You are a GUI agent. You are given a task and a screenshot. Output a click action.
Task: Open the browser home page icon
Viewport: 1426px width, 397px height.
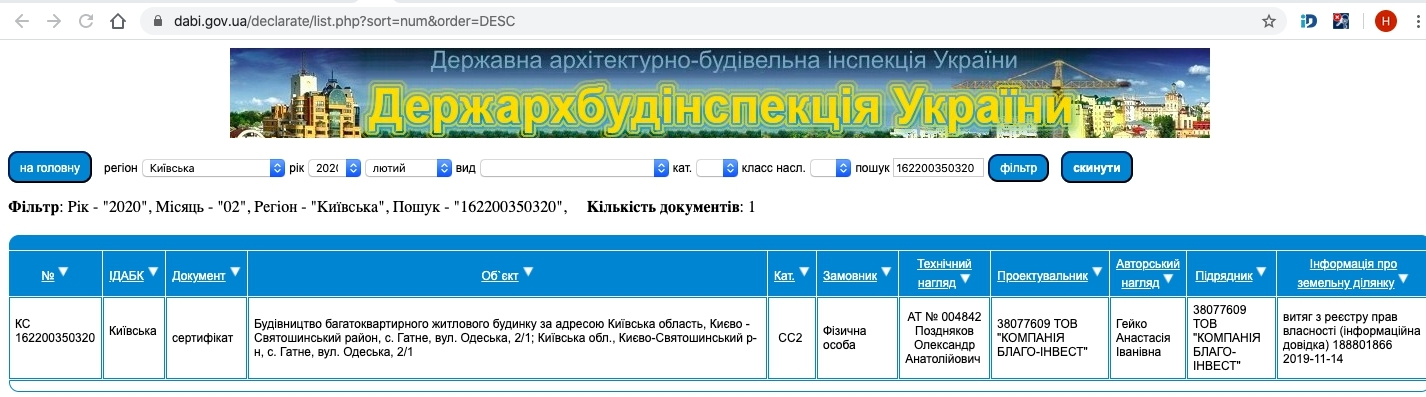point(118,21)
